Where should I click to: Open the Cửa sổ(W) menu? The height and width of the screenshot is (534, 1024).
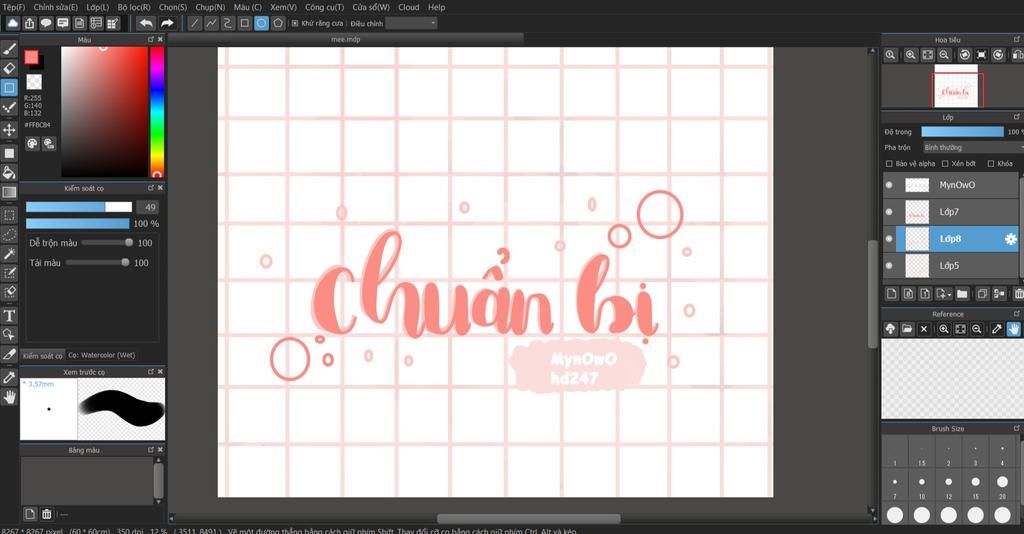(371, 7)
